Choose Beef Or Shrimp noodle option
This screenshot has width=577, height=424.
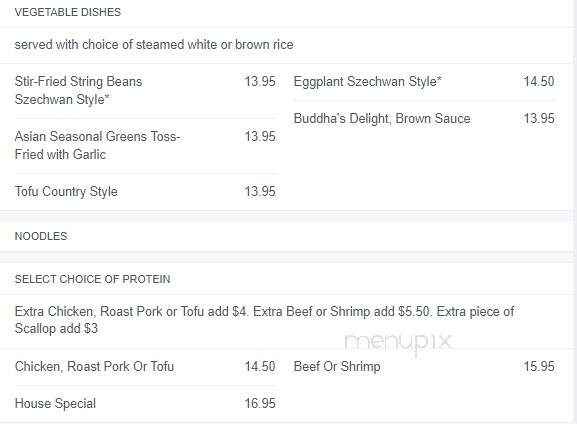[337, 366]
